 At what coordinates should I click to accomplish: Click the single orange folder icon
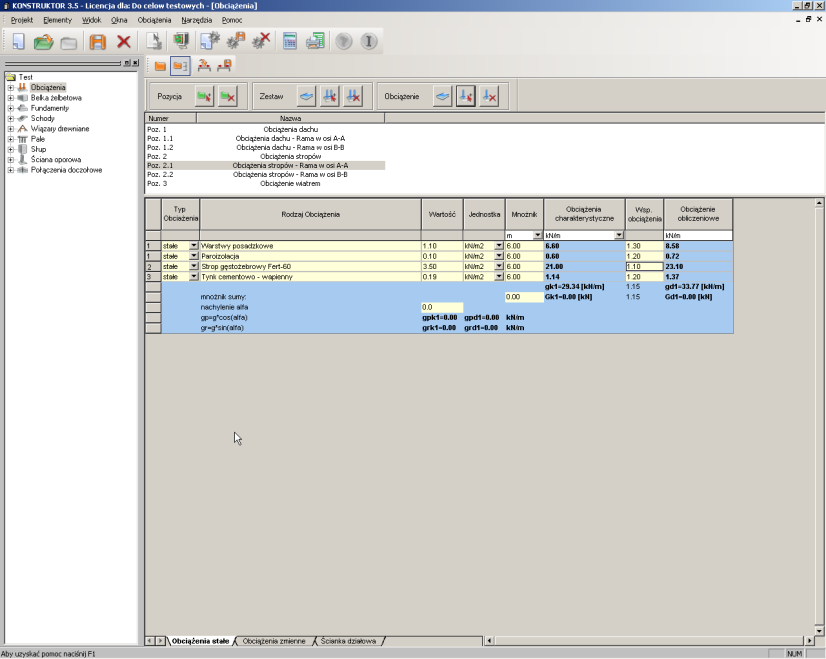coord(160,66)
